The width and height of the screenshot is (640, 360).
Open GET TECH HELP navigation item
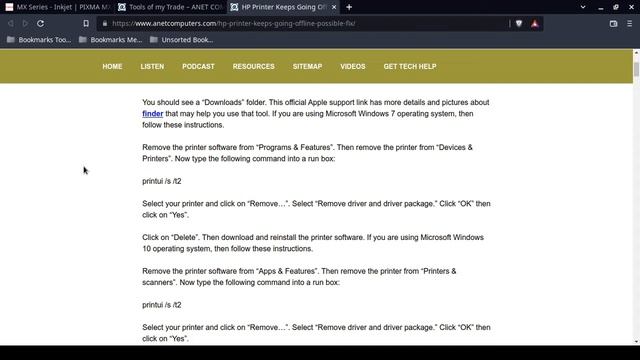coord(410,67)
